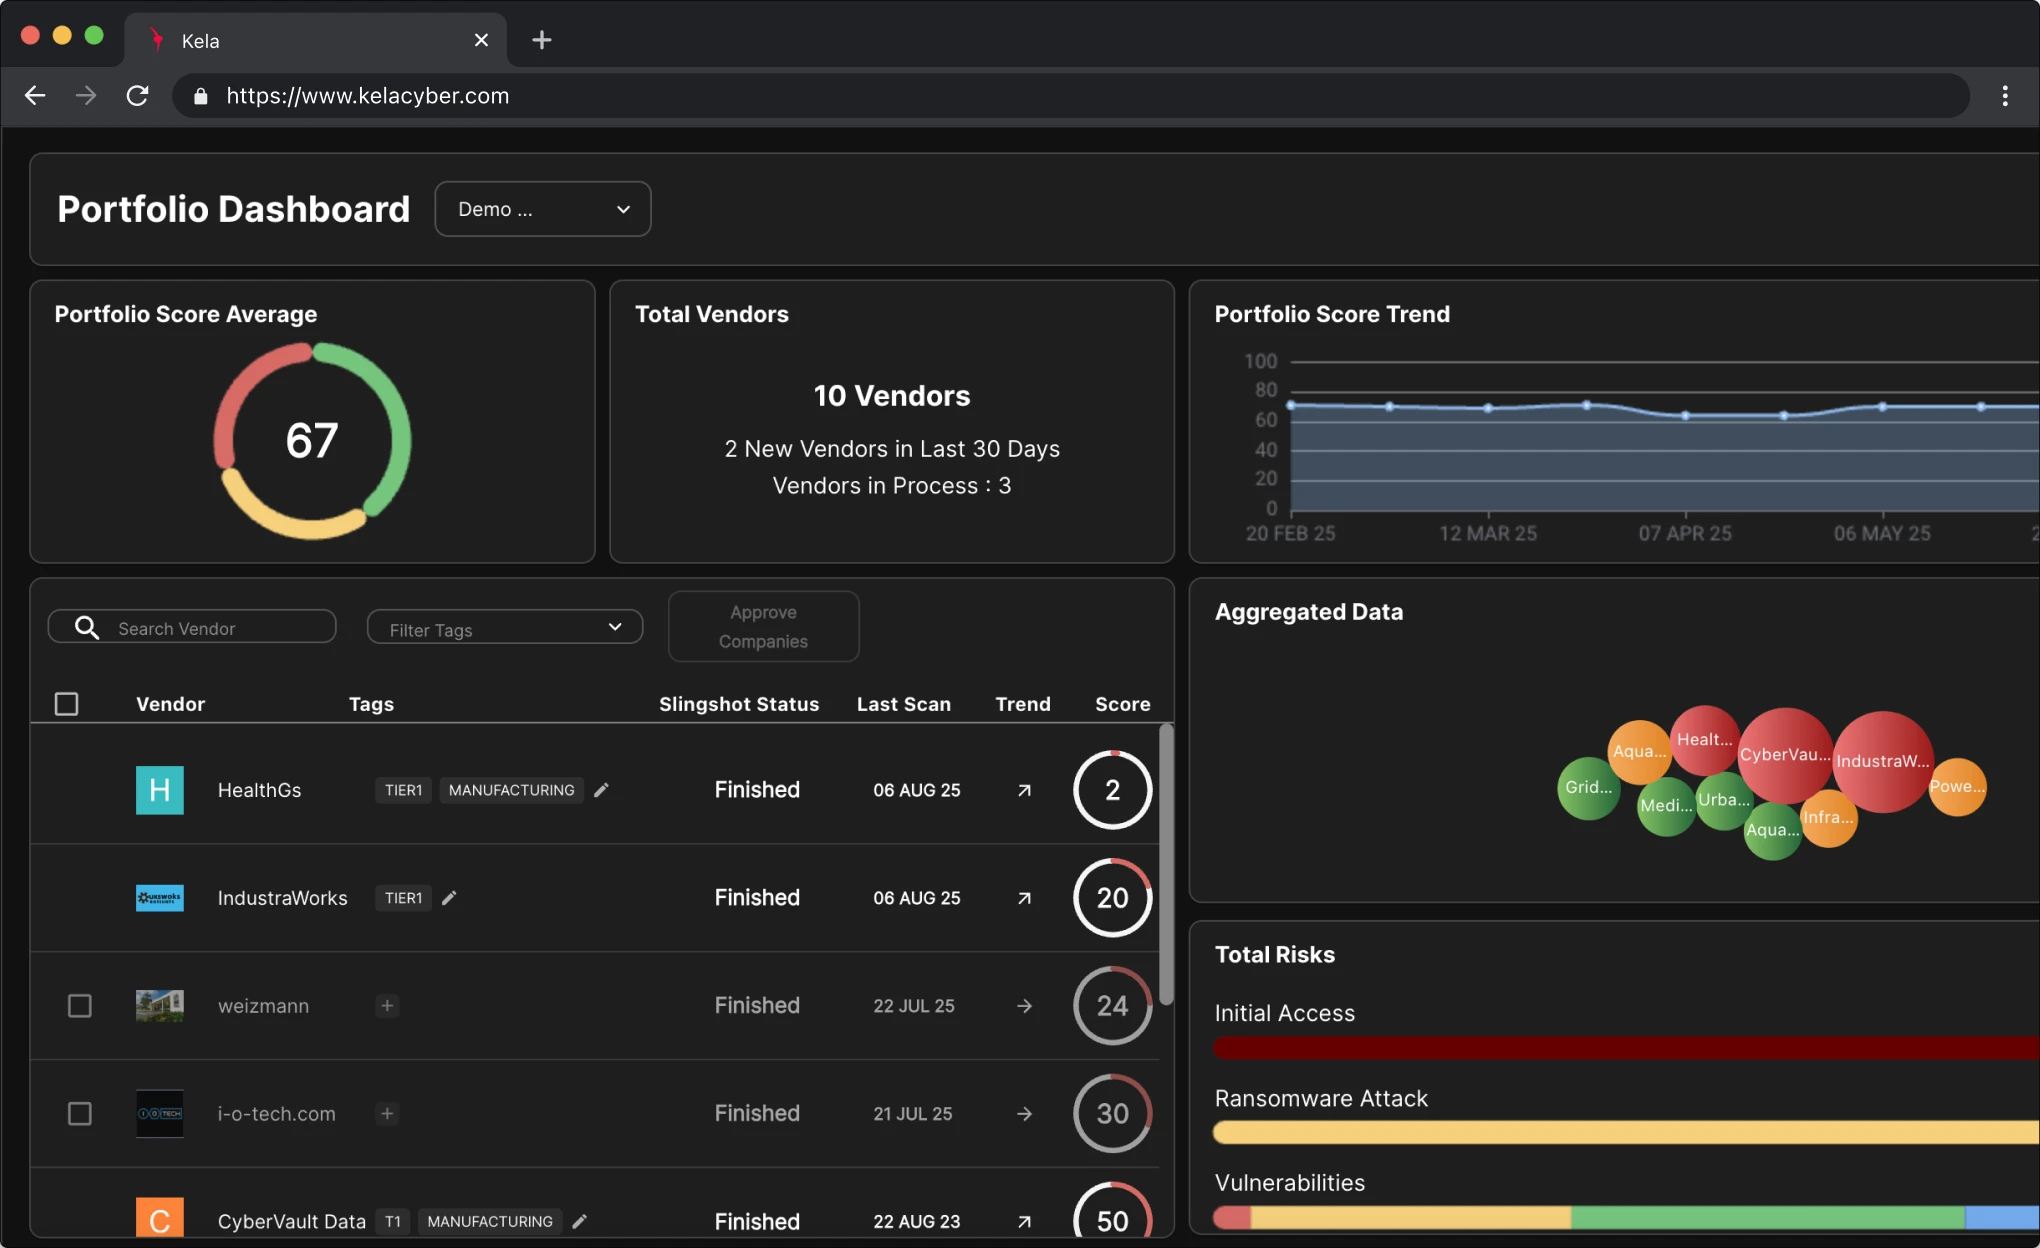Click i-o-tech.com score circle 30
This screenshot has width=2040, height=1248.
click(x=1113, y=1114)
